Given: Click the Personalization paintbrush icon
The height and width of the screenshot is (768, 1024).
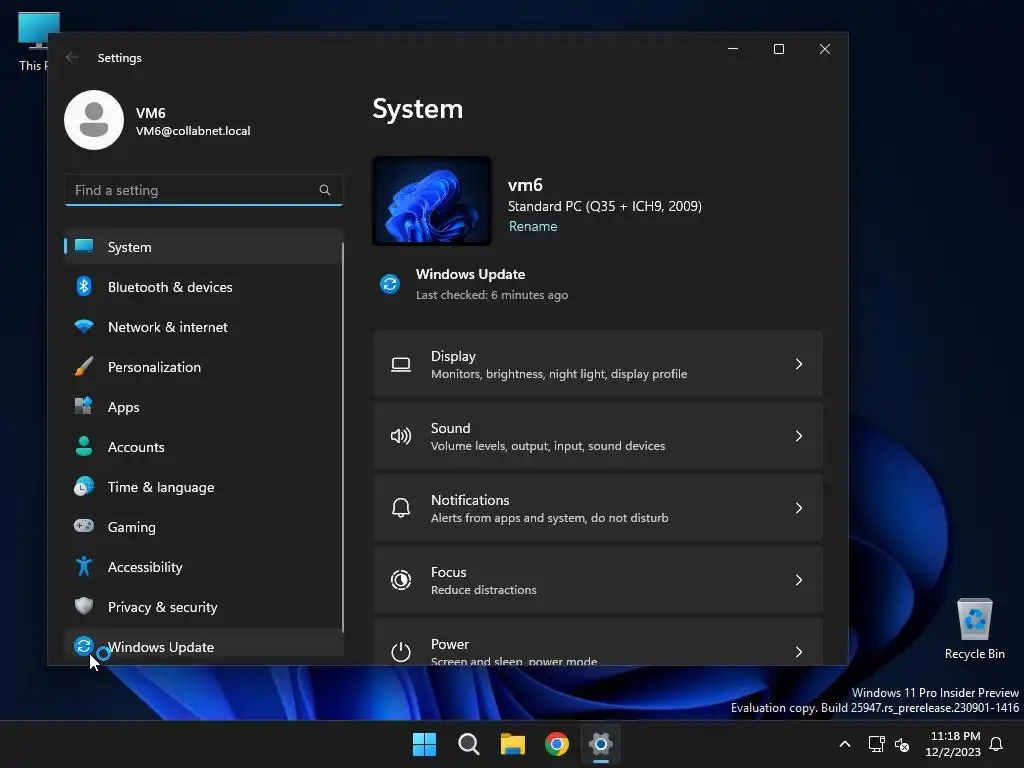Looking at the screenshot, I should coord(84,366).
